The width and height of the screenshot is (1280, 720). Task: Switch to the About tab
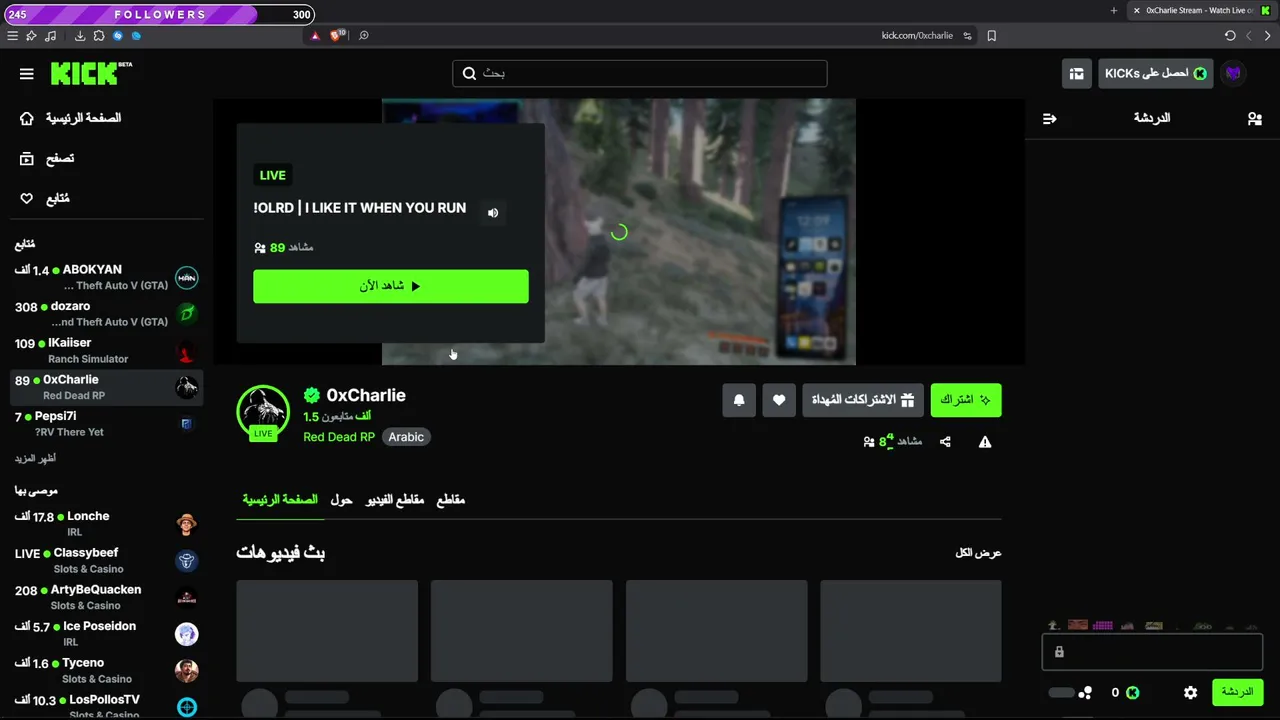(341, 500)
